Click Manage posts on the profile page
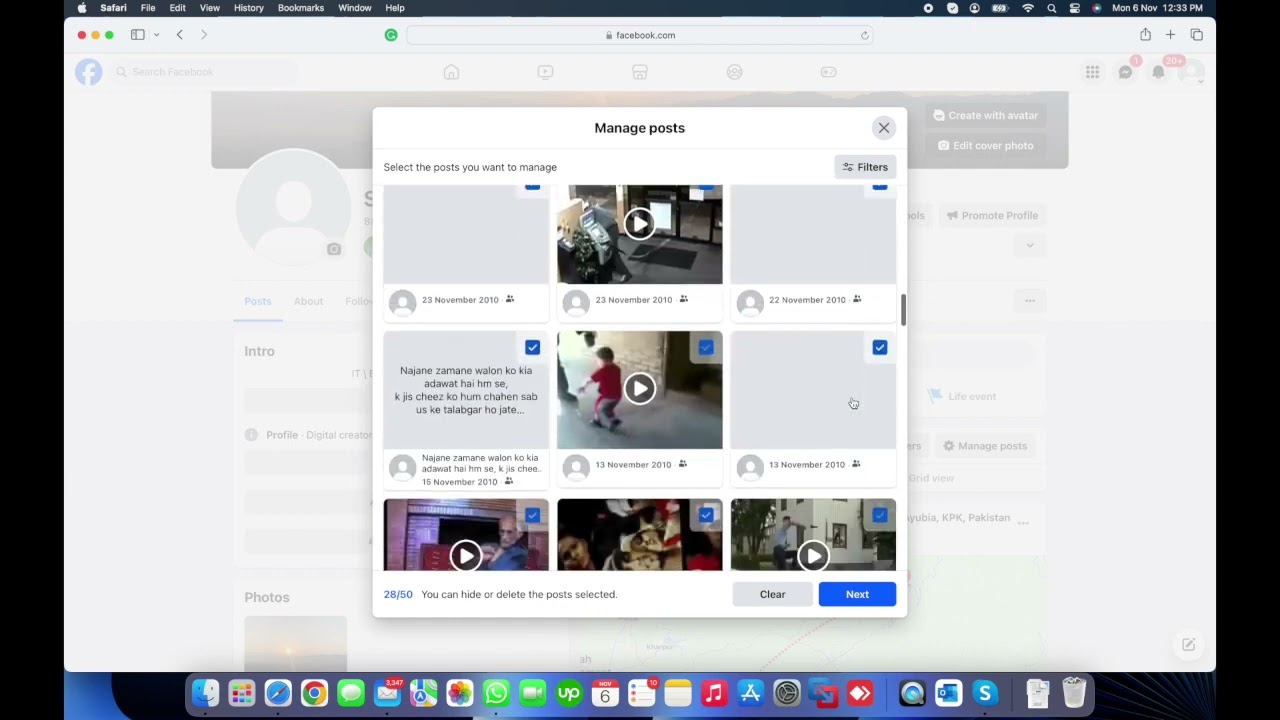This screenshot has width=1280, height=720. (x=985, y=446)
